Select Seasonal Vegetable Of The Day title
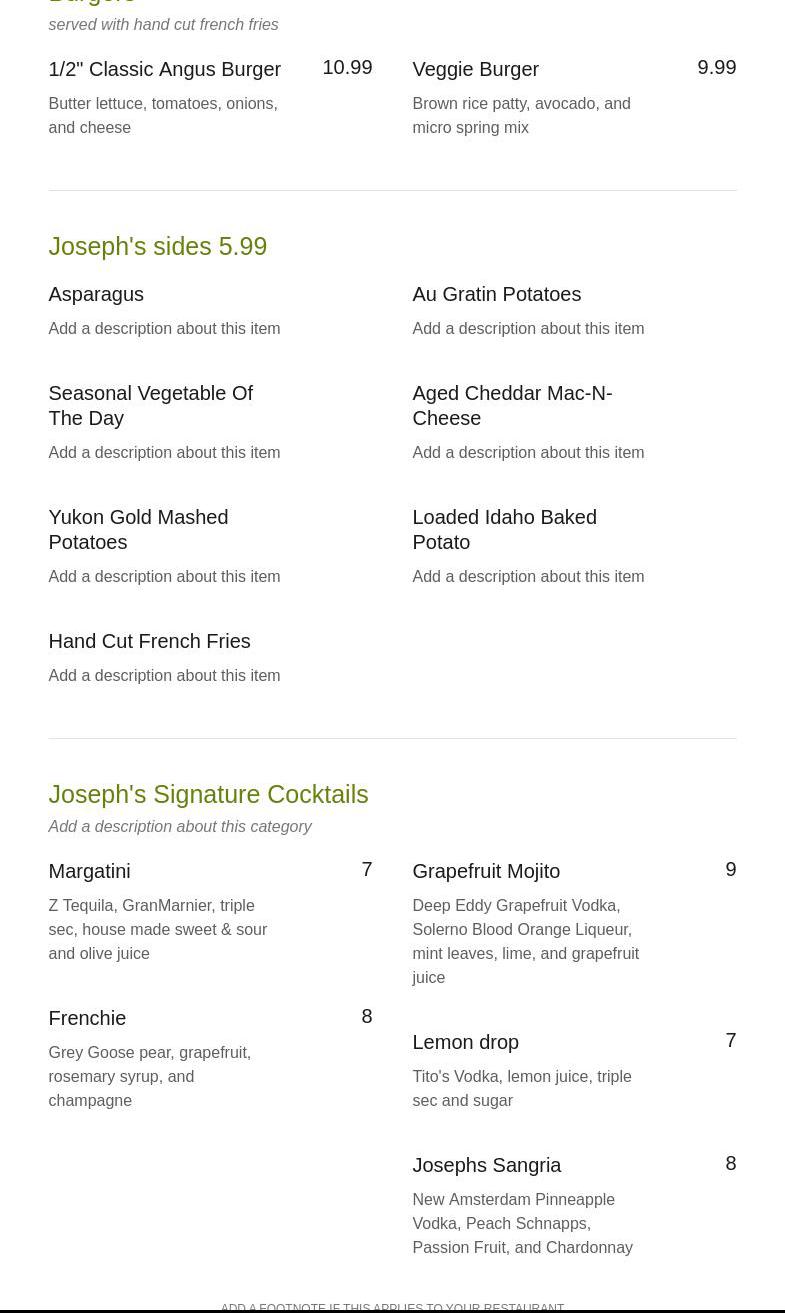Viewport: 785px width, 1313px height. [150, 405]
